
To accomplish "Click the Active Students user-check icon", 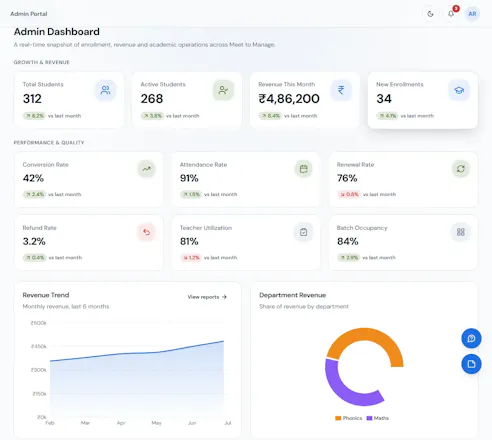I will click(223, 90).
